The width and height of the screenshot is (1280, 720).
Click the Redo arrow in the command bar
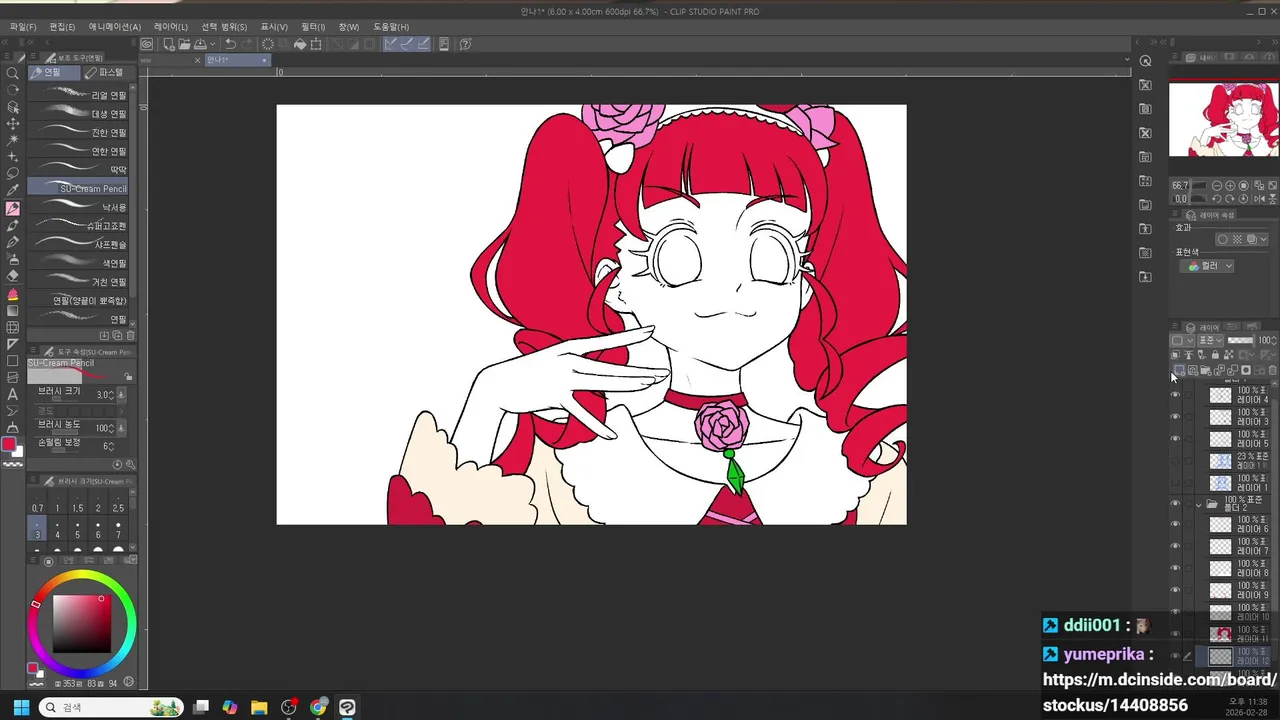point(247,44)
